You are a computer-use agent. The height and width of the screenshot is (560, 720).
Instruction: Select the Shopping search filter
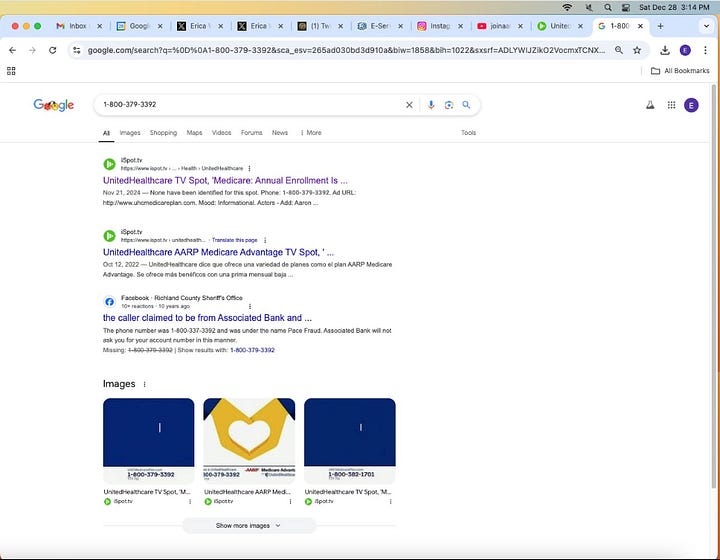[163, 133]
